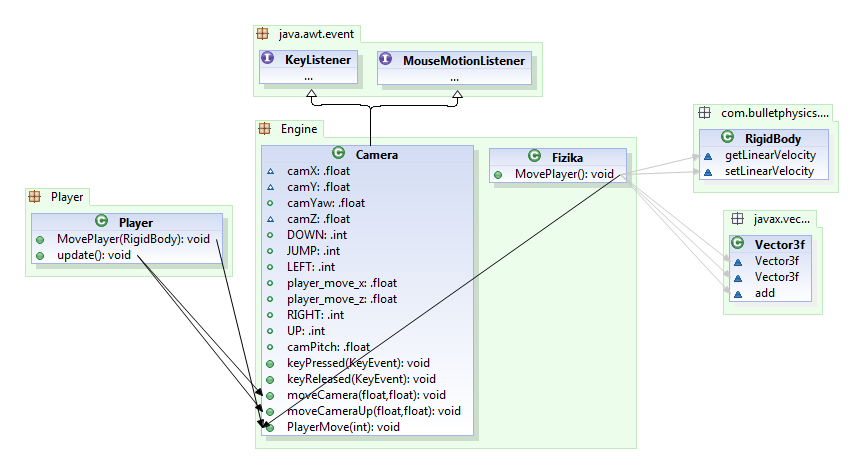This screenshot has height=474, width=864.
Task: Click the javax.vec package icon
Action: pos(733,218)
